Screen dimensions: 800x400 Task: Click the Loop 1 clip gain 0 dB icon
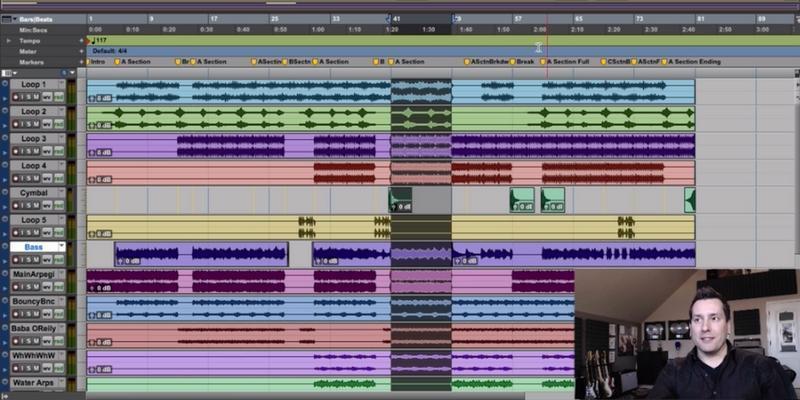point(101,98)
